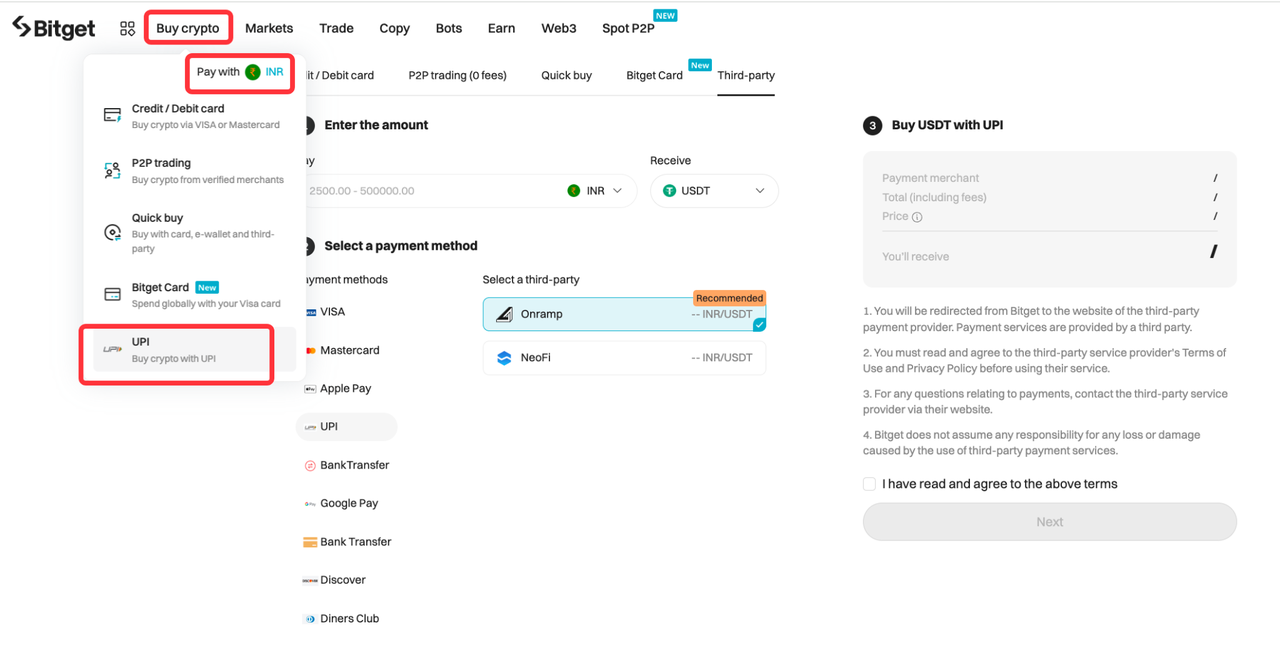The image size is (1280, 668).
Task: Click the Onramp provider logo
Action: point(505,314)
